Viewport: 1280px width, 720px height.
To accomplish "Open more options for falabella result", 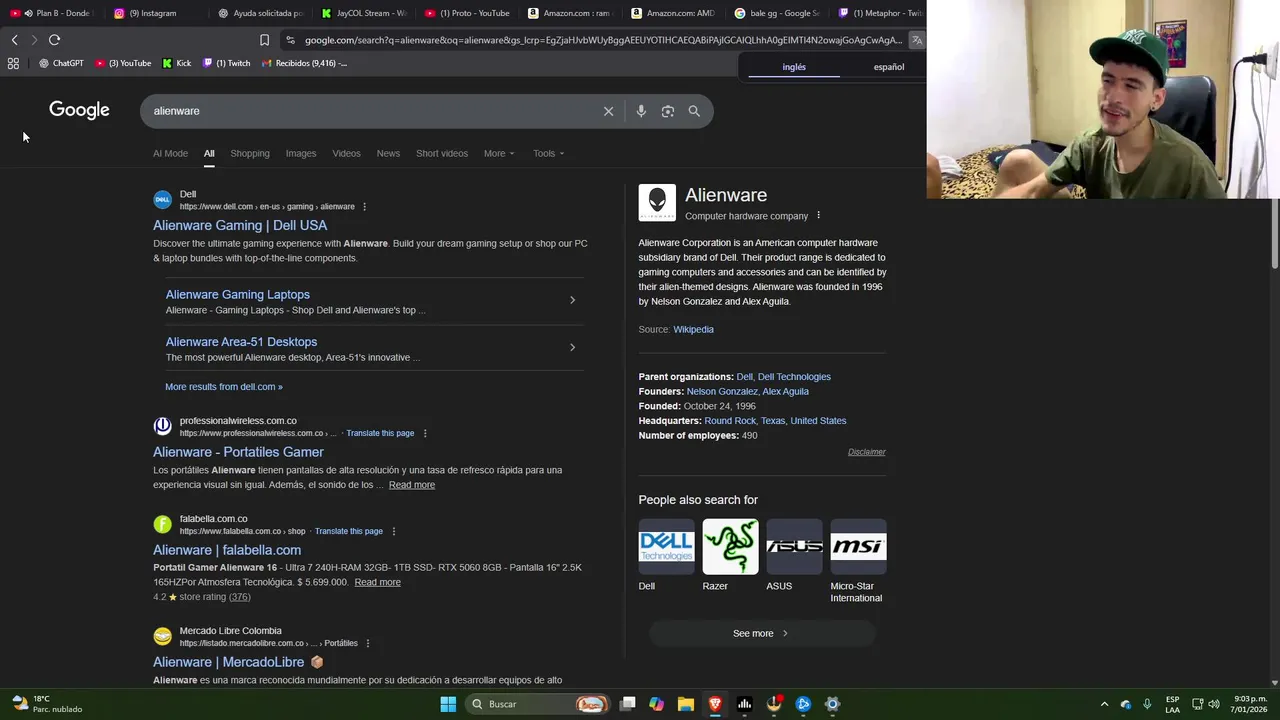I will coord(394,531).
